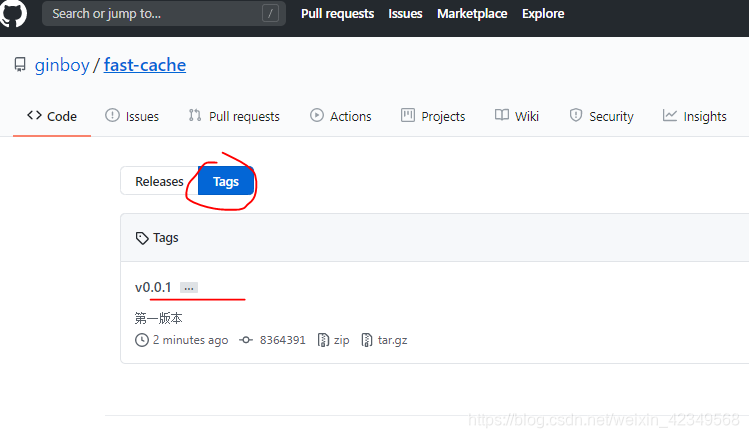Click the tag icon in Tags header
749x438 pixels.
142,238
